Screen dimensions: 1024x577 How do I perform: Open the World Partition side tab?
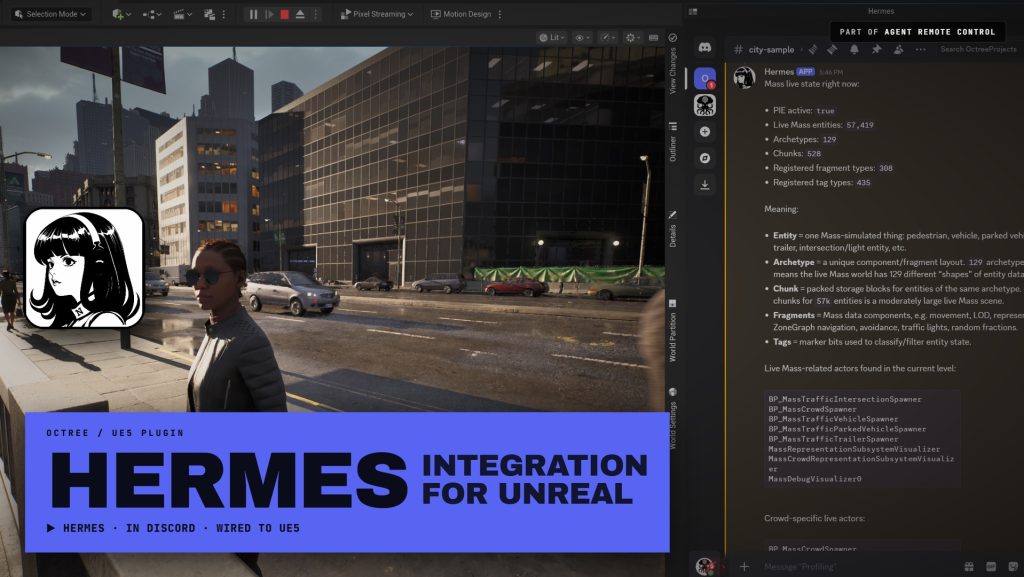(x=673, y=331)
